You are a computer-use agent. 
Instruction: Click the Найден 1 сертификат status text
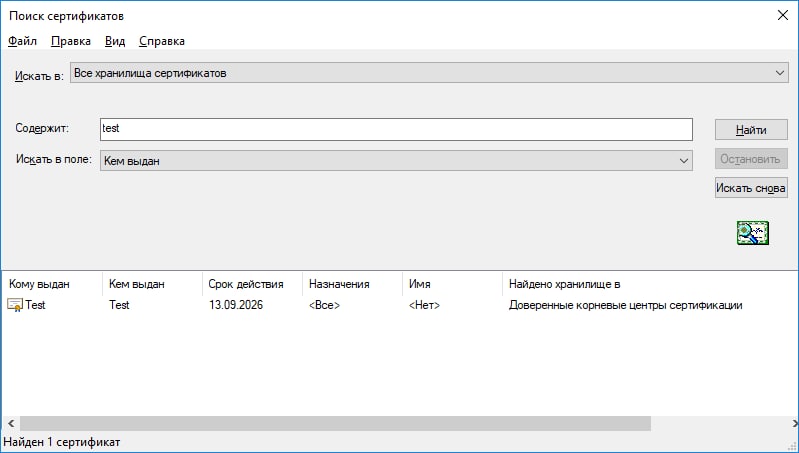pyautogui.click(x=62, y=442)
